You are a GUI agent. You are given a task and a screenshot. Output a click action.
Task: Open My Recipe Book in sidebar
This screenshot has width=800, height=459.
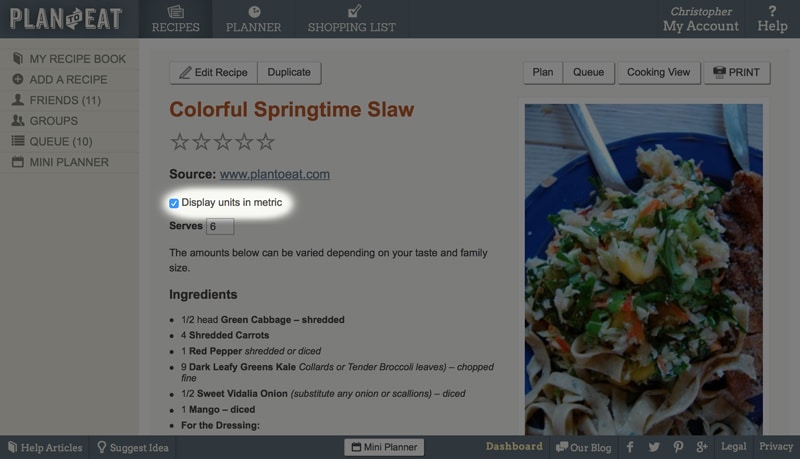(69, 59)
